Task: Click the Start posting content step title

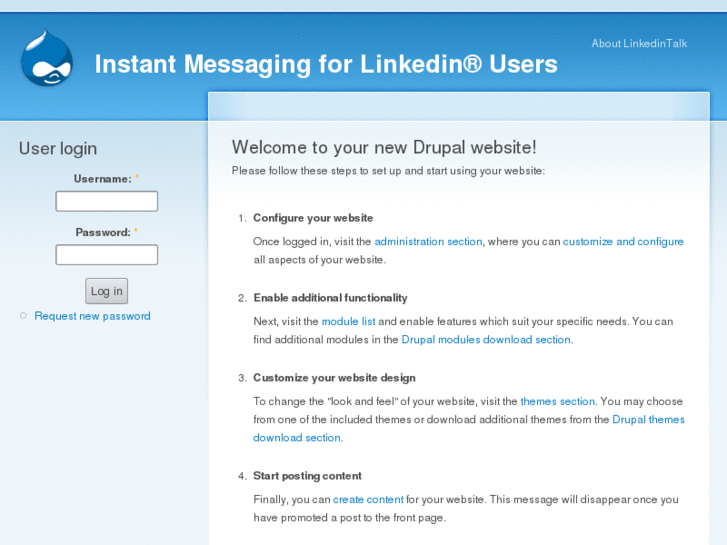Action: [x=307, y=476]
